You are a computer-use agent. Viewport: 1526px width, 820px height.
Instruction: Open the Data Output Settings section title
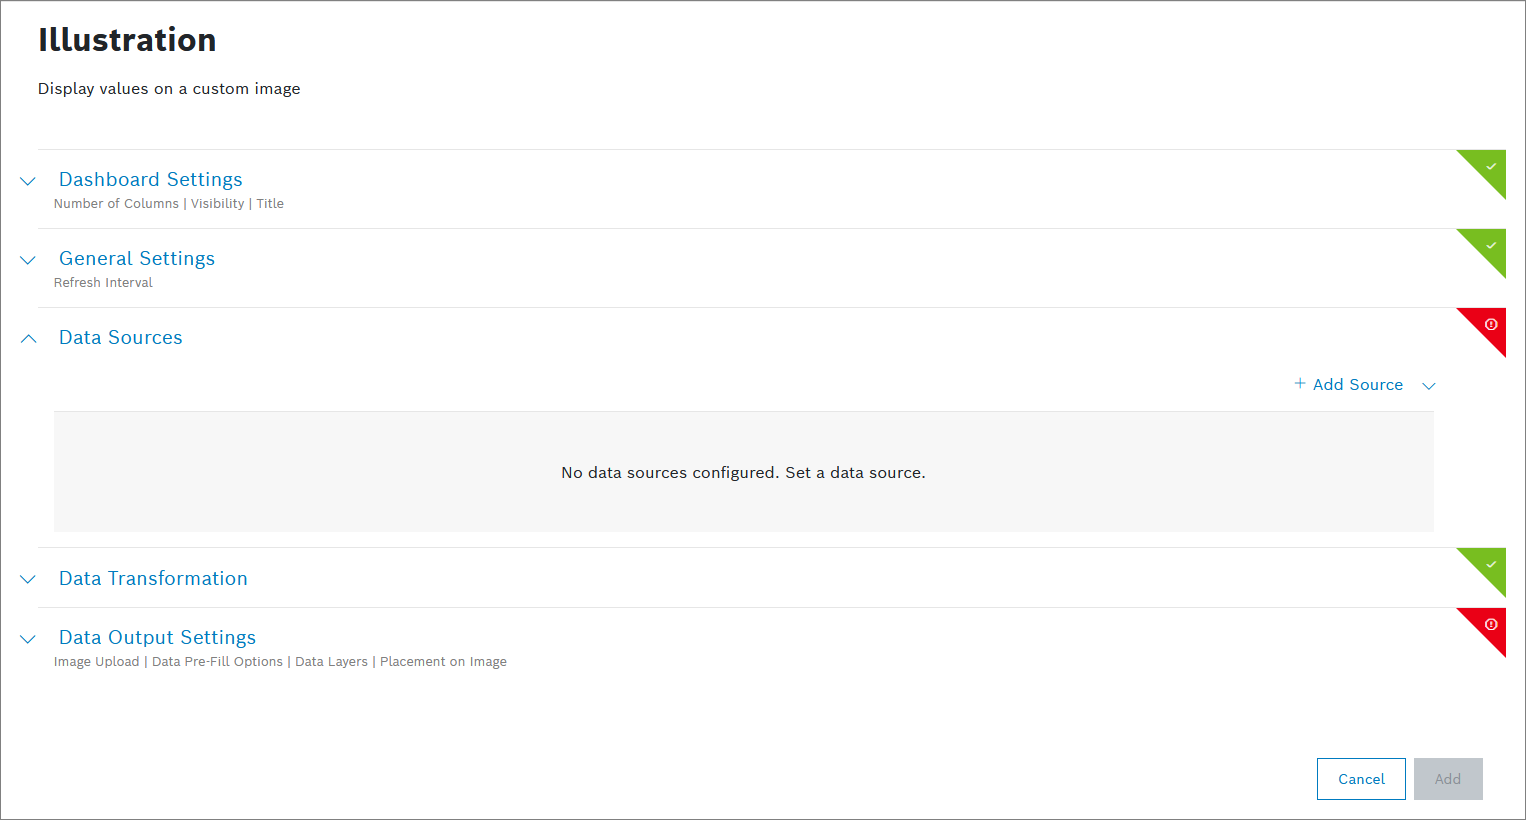pos(157,638)
